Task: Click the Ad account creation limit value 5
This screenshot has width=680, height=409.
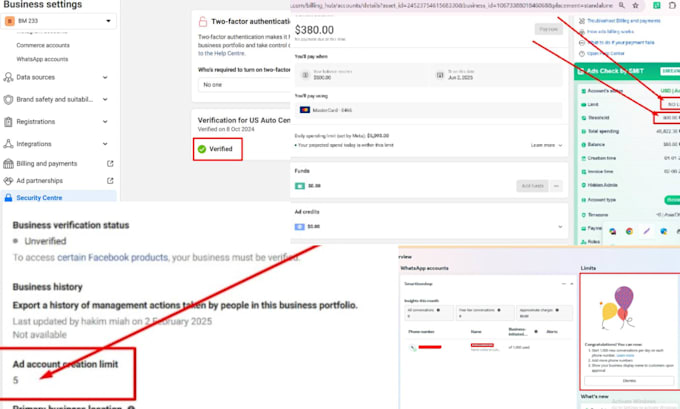Action: click(16, 380)
